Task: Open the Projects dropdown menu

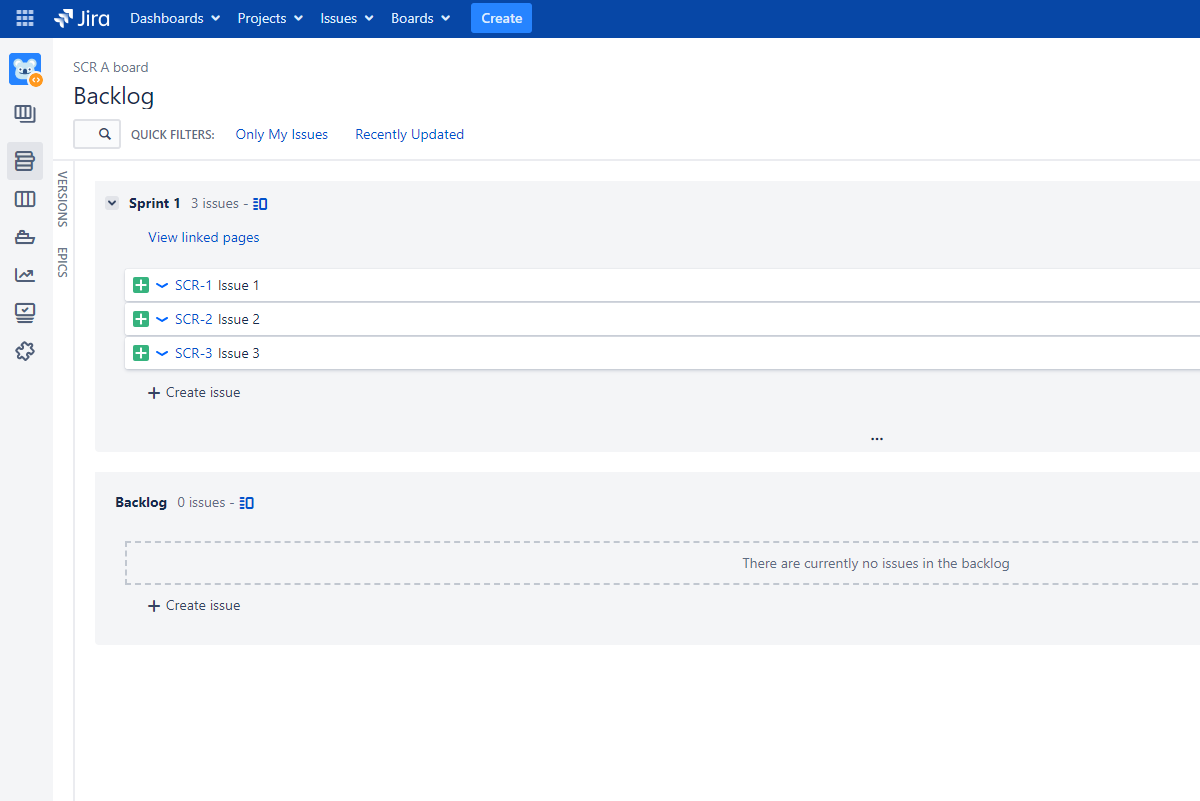Action: [x=271, y=18]
